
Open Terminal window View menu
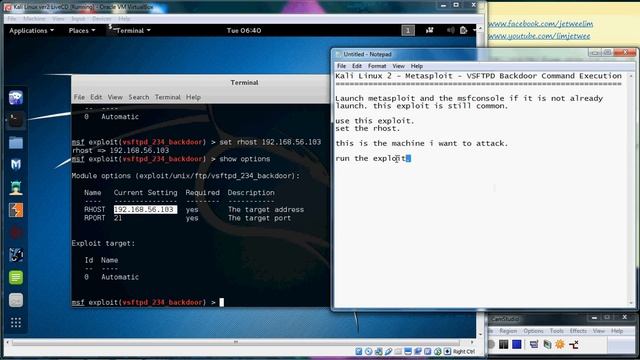click(x=115, y=97)
